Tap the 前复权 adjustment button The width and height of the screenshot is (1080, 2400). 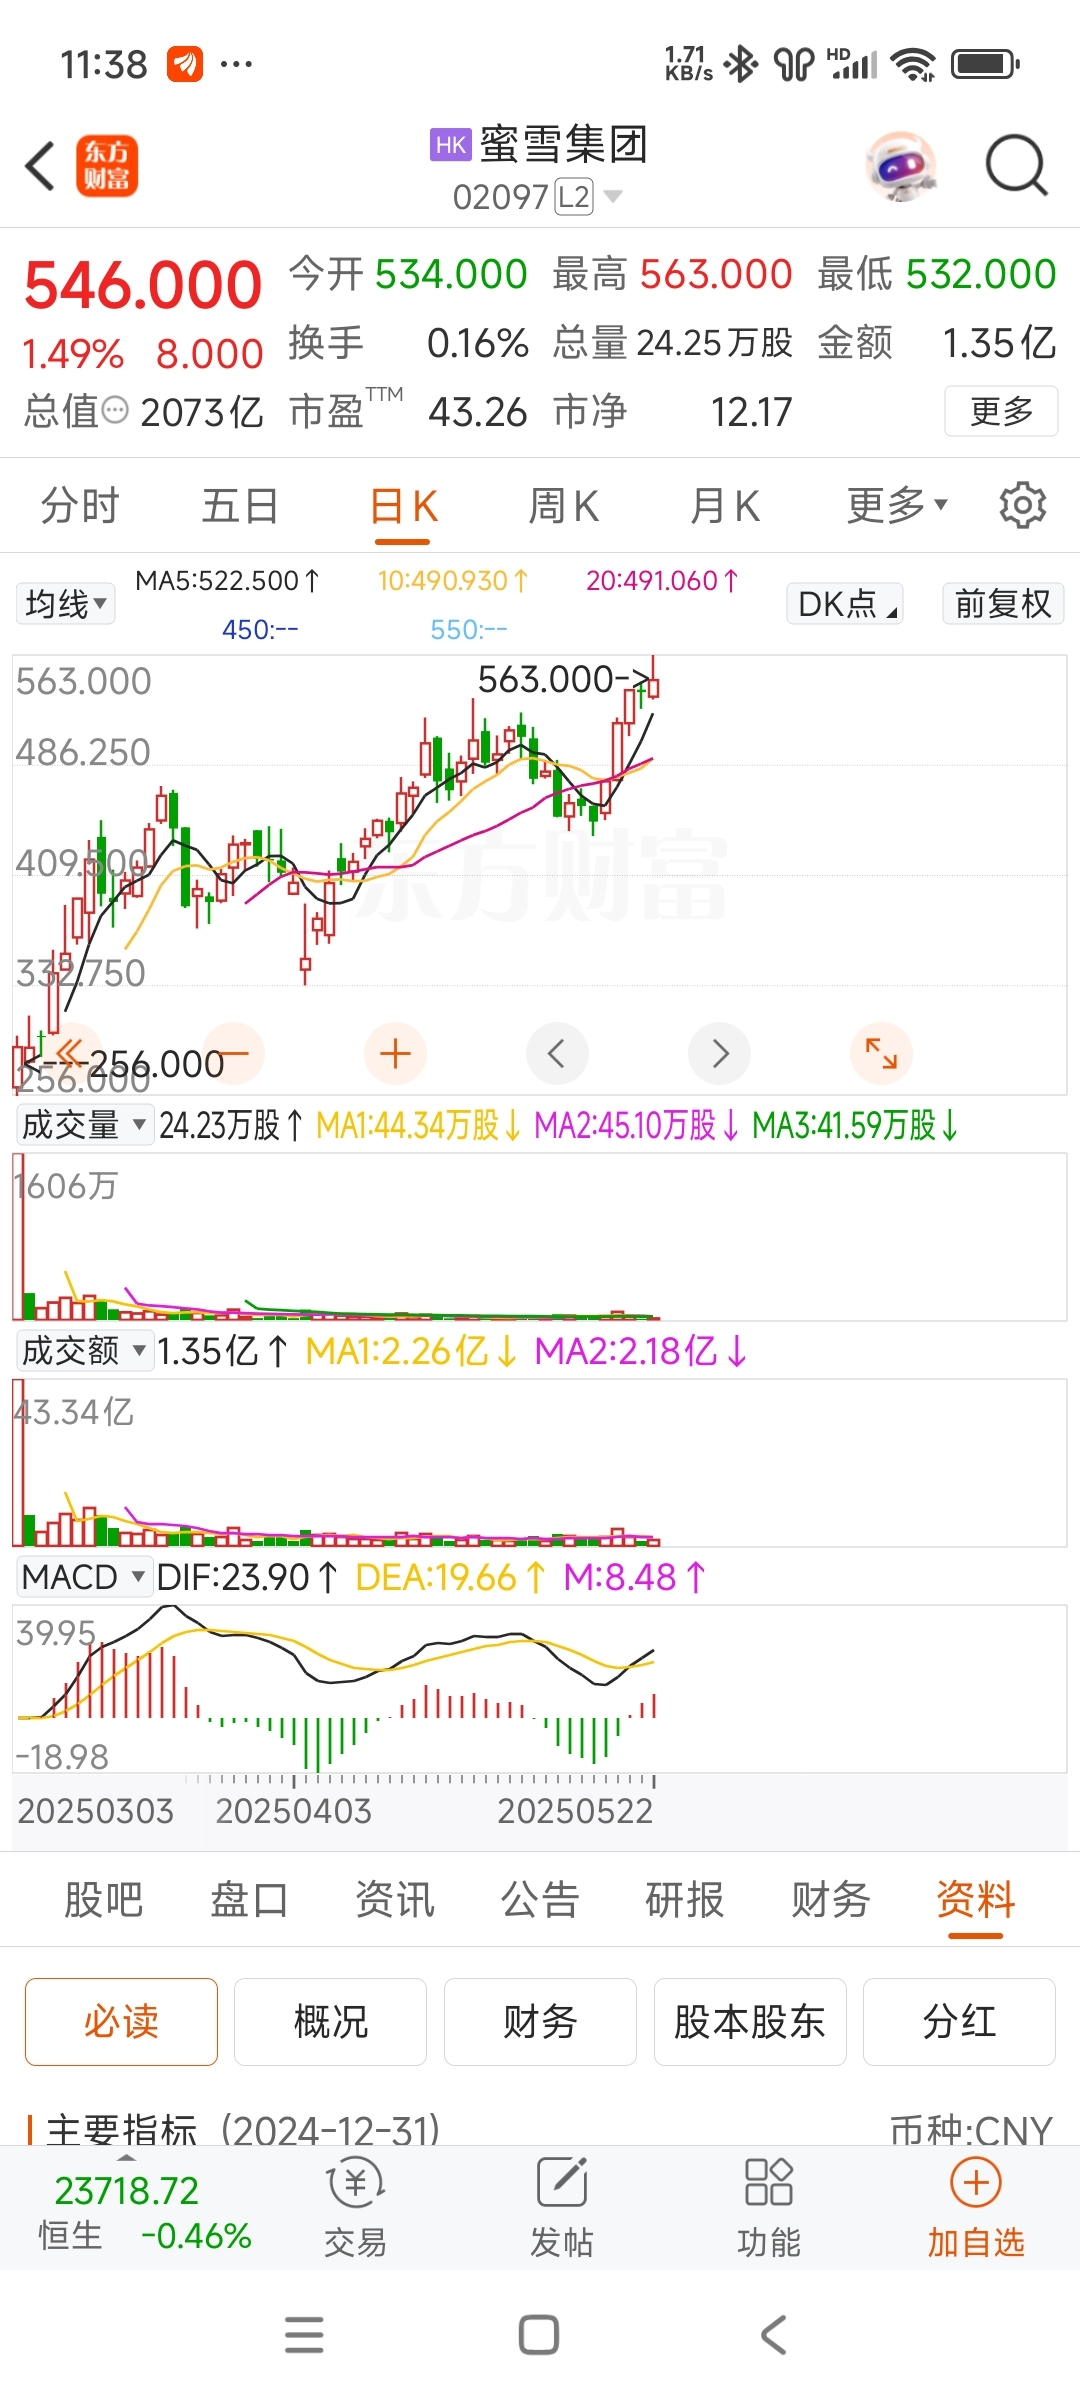coord(1003,604)
